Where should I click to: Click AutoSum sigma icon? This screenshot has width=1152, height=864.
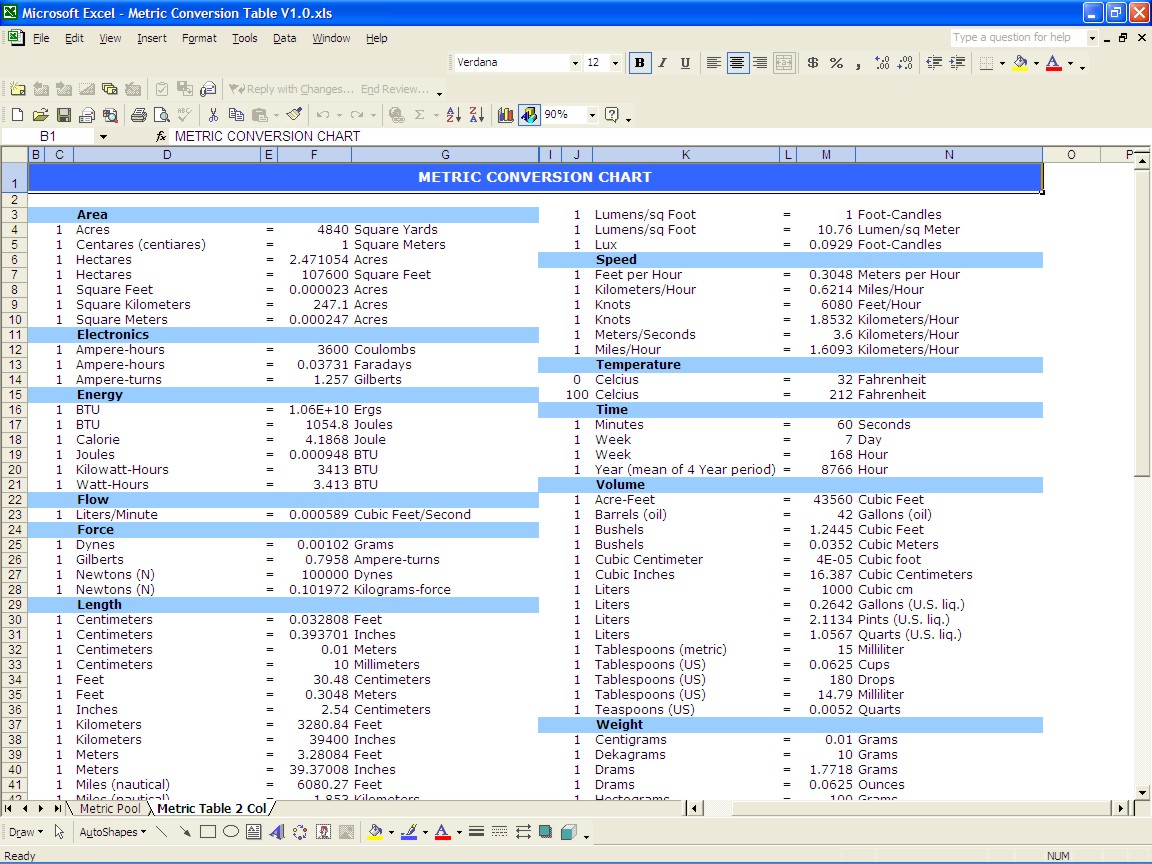[x=420, y=115]
